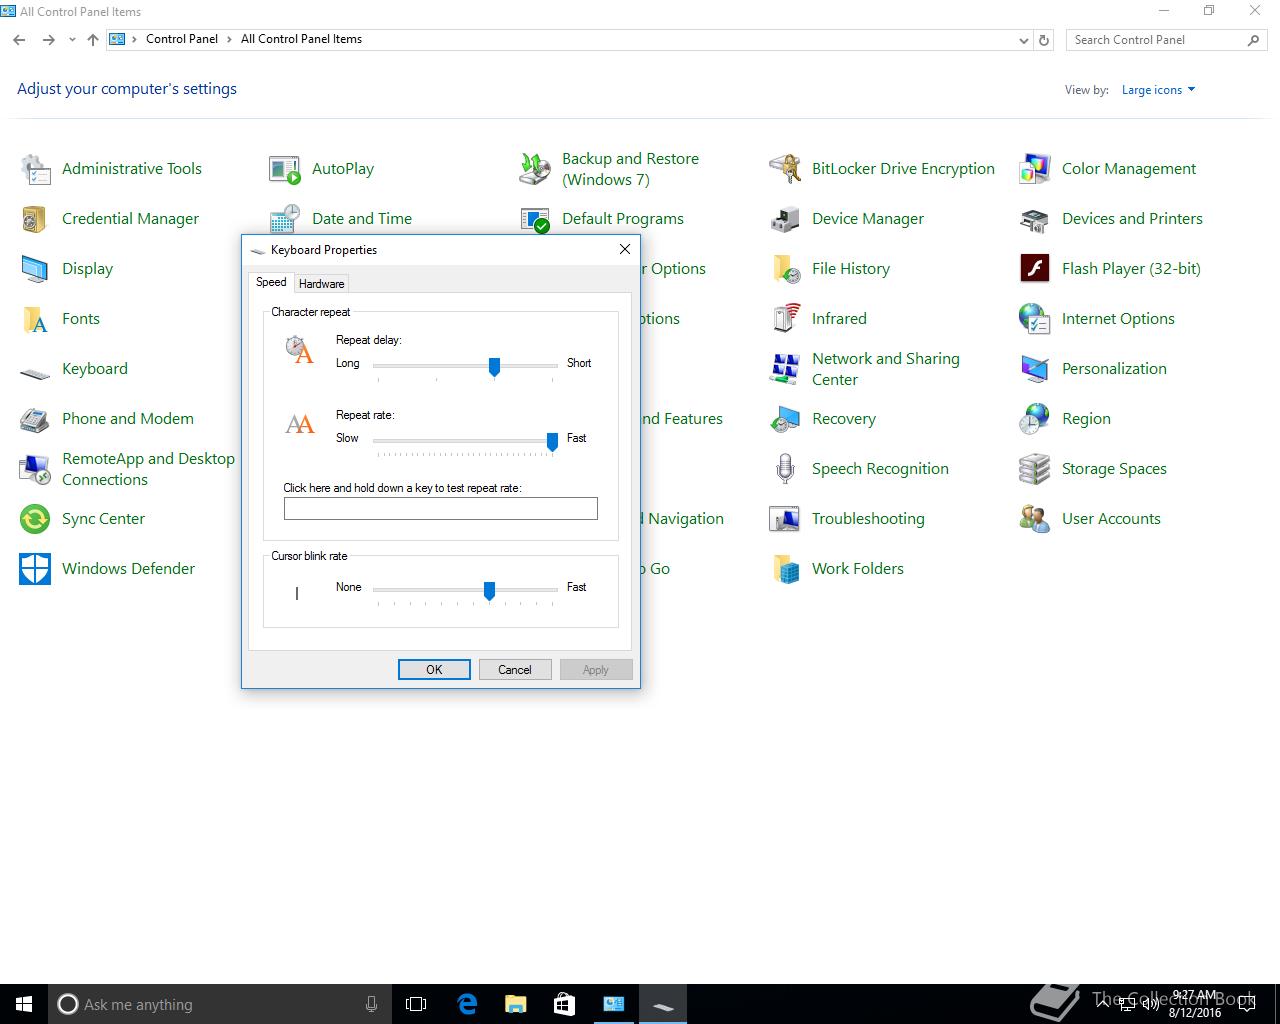Open the recent locations dropdown arrow

(72, 40)
